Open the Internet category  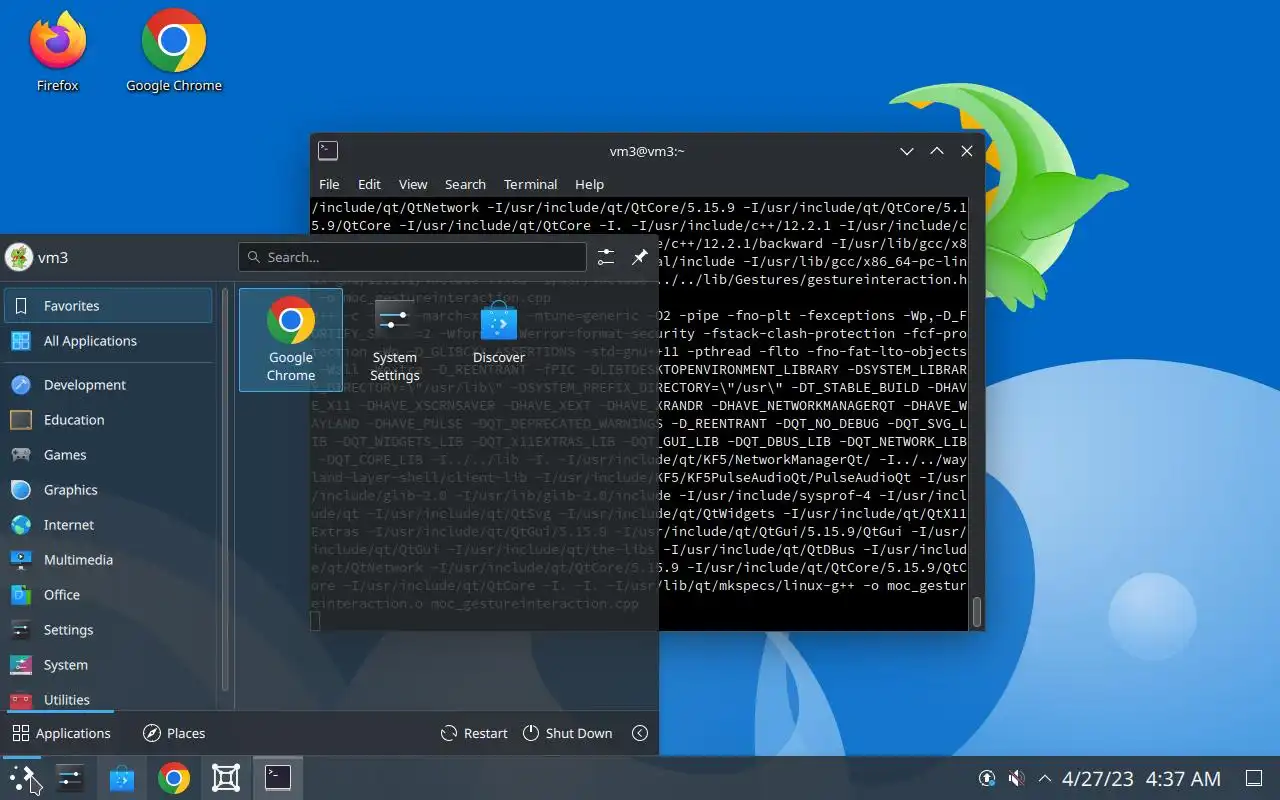108,525
